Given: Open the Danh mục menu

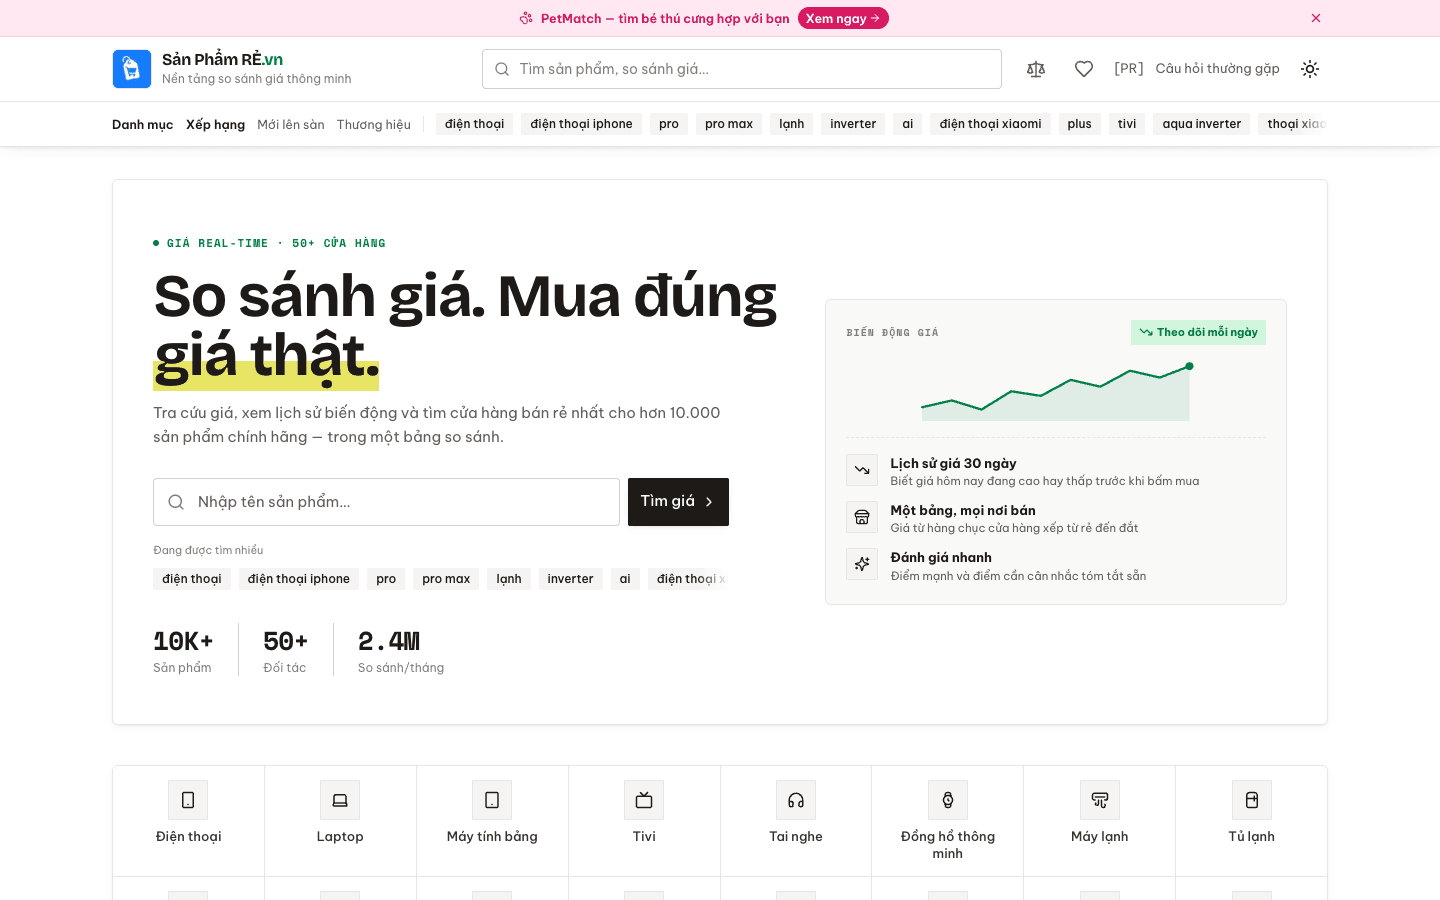Looking at the screenshot, I should click(142, 125).
